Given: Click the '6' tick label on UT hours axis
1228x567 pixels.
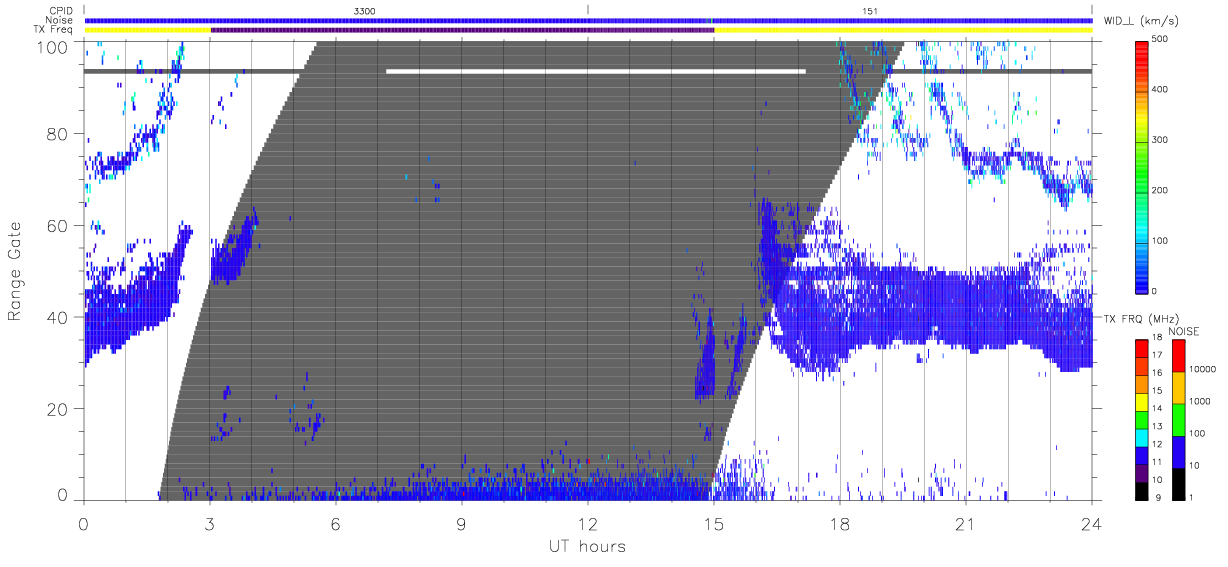Looking at the screenshot, I should (x=335, y=523).
